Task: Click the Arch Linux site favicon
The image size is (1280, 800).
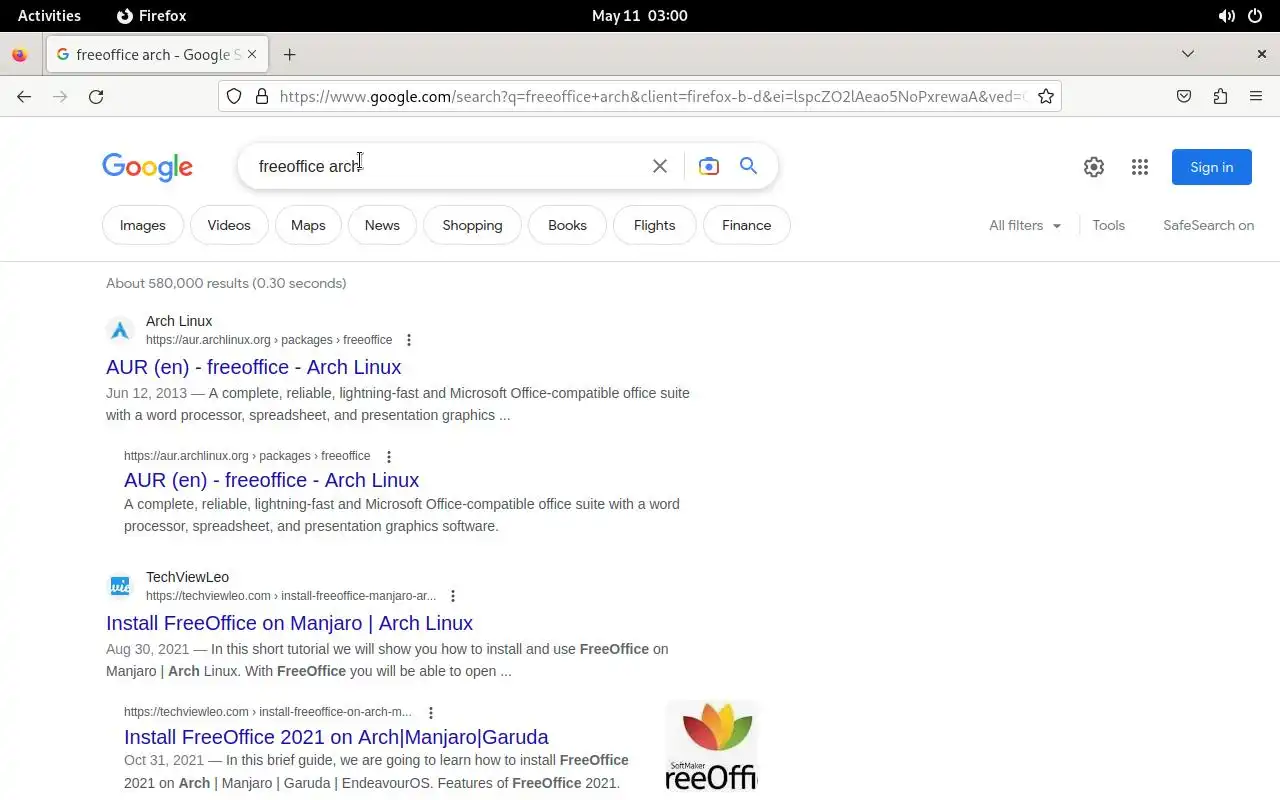Action: point(120,330)
